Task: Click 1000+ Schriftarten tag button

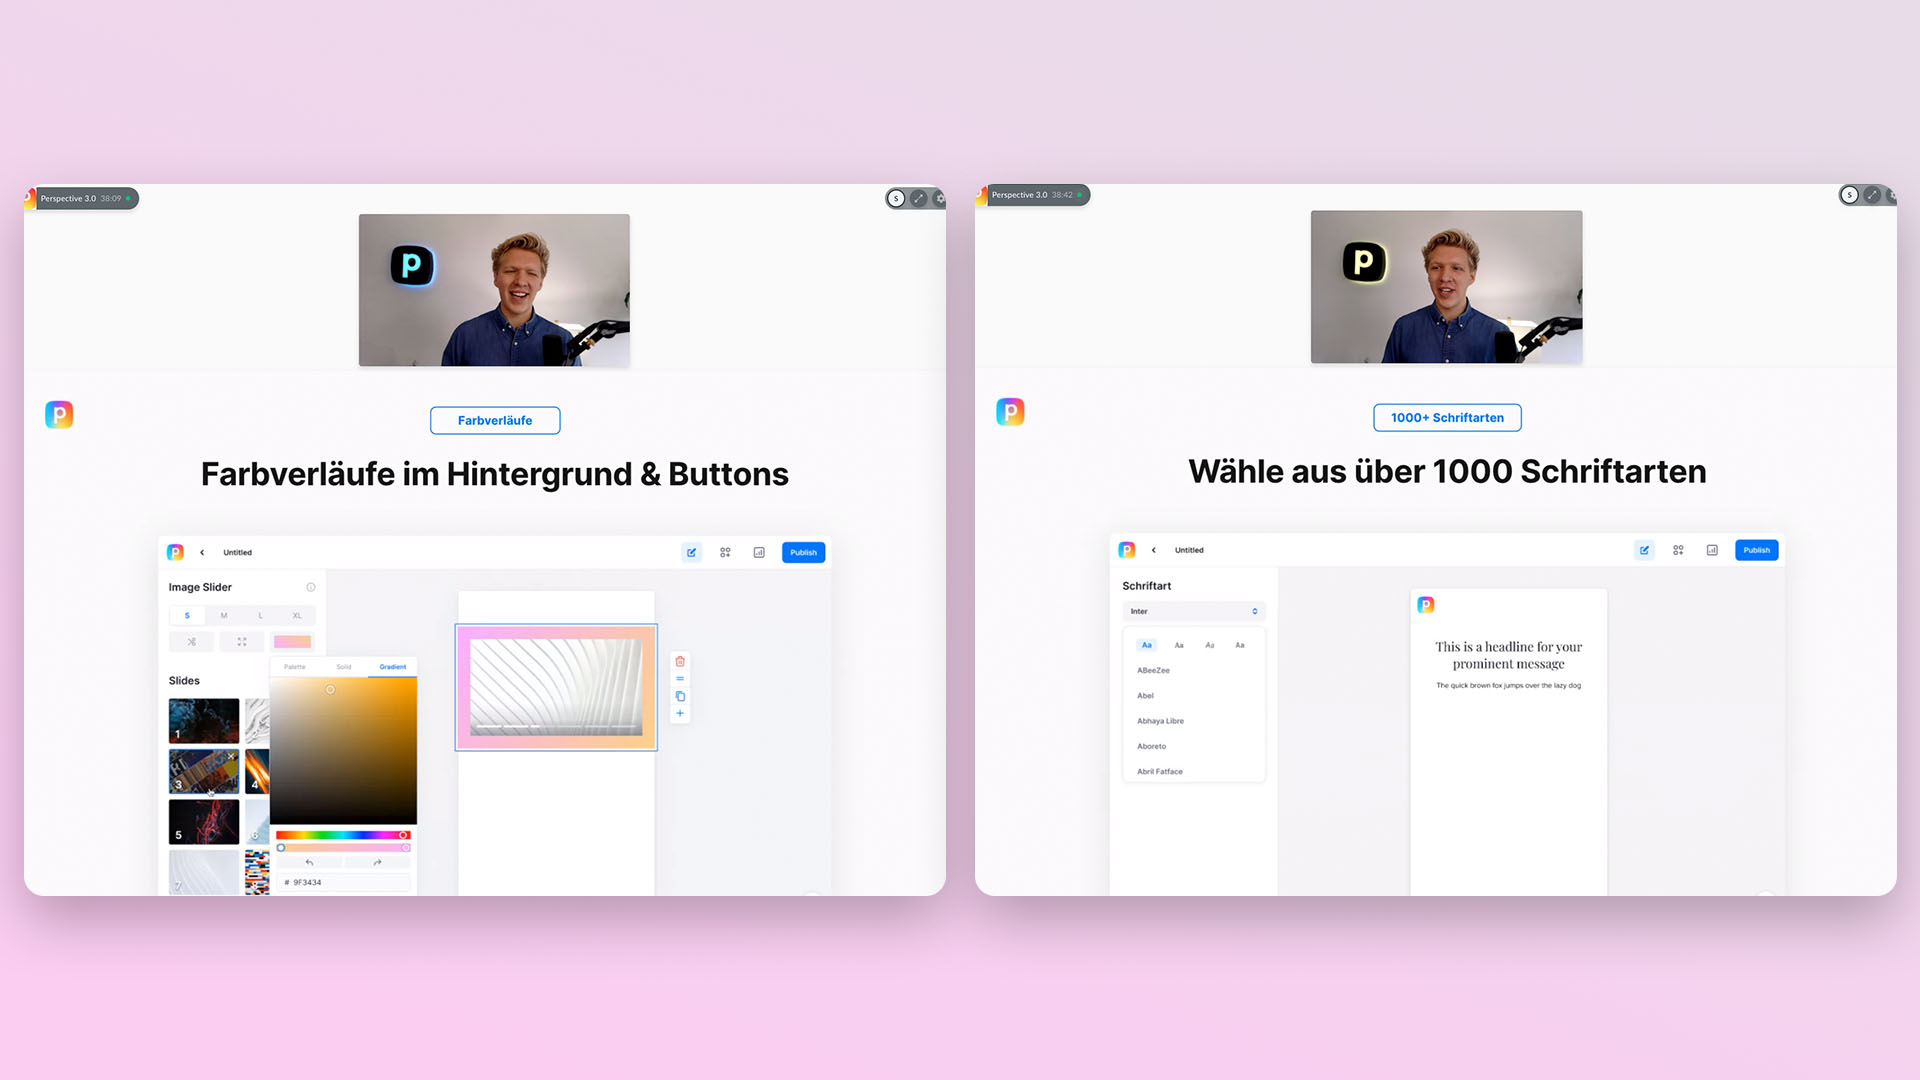Action: pos(1447,417)
